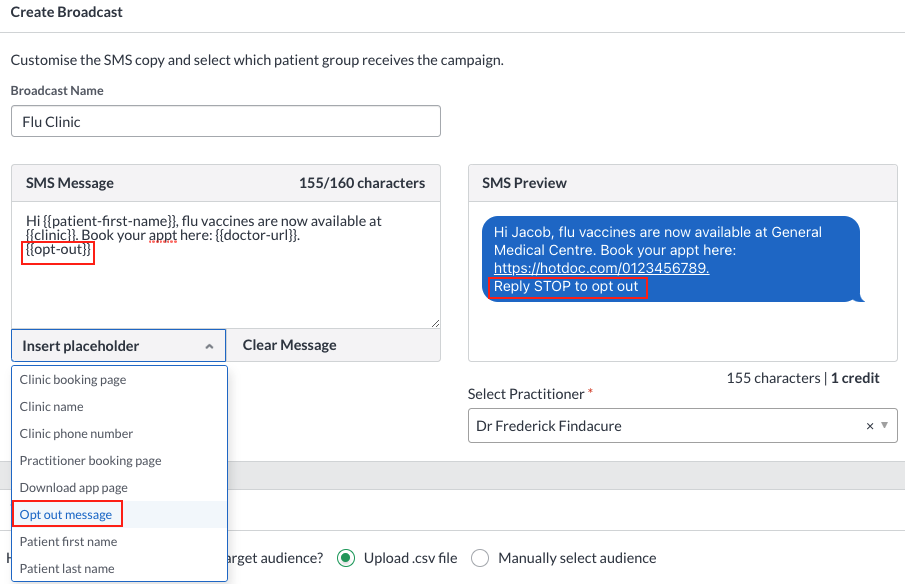Edit the Broadcast Name field showing Flu Clinic
Screen dimensions: 905x584
click(x=225, y=121)
